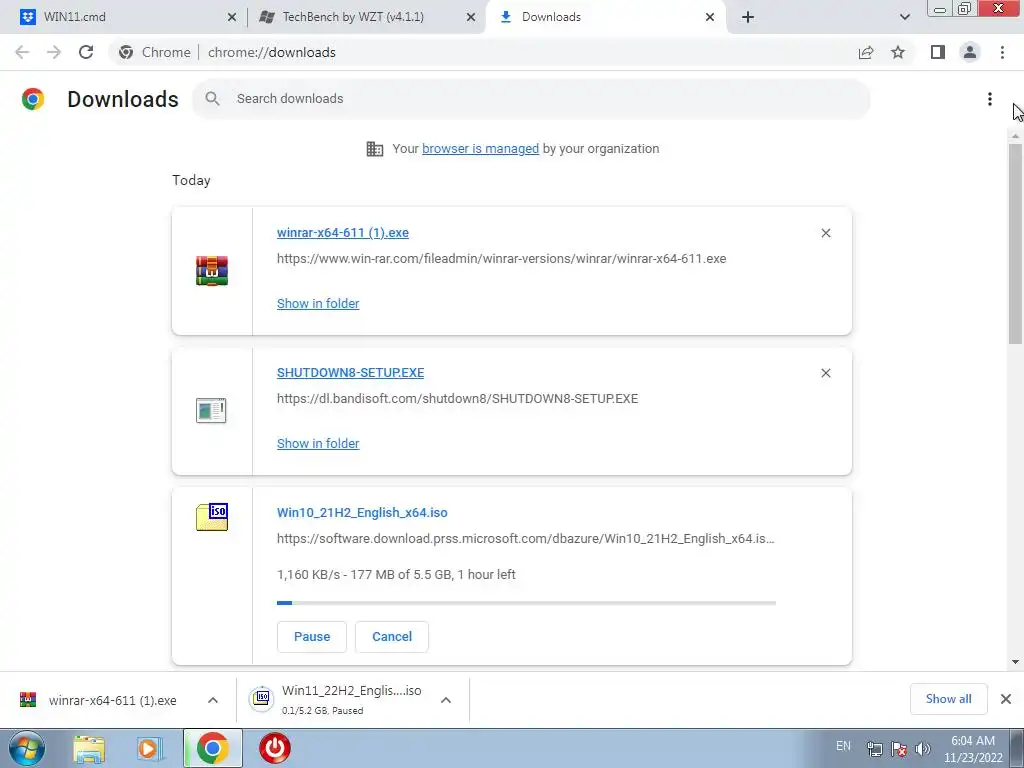Open the side panel icon
Viewport: 1024px width, 768px height.
pos(938,52)
